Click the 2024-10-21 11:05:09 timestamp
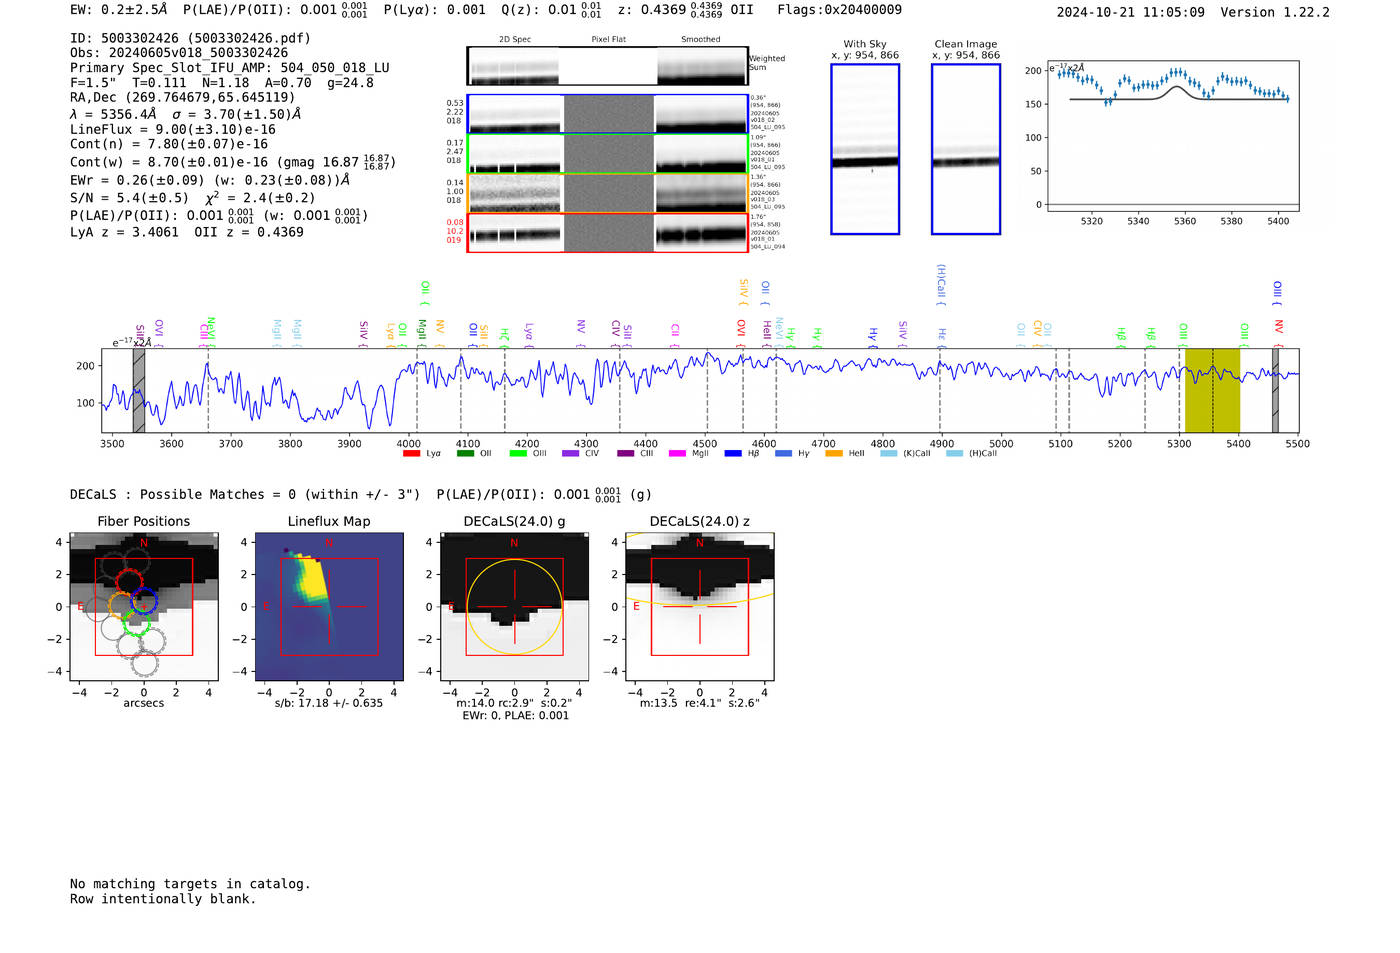 tap(1130, 12)
